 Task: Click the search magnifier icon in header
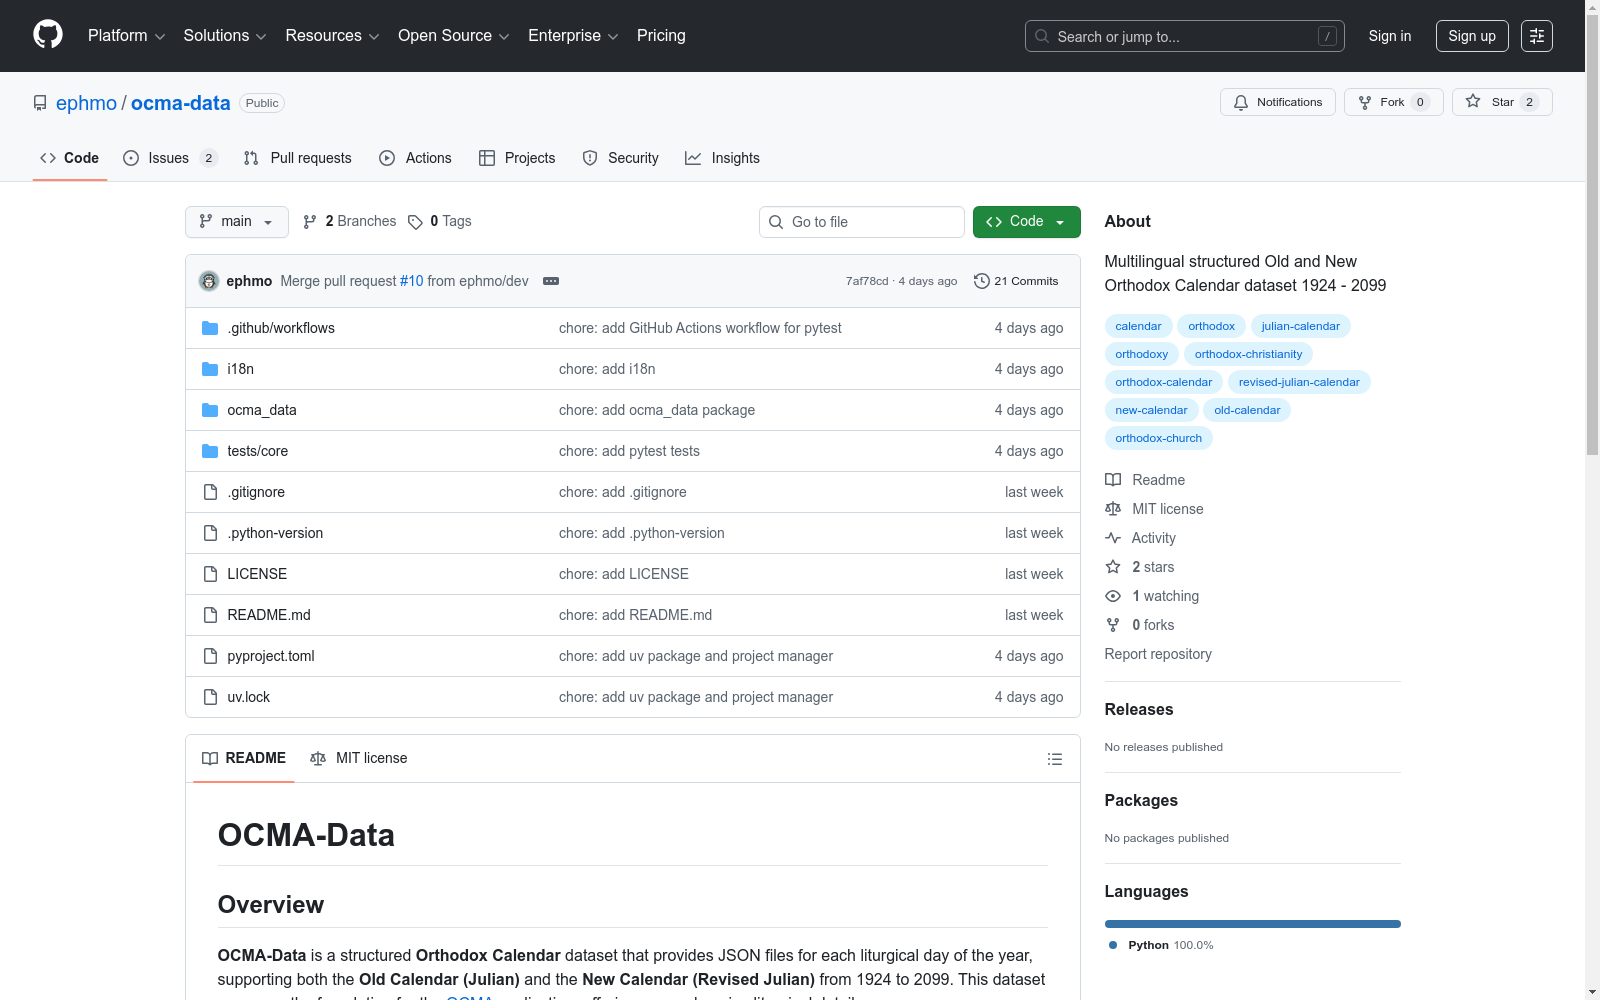[1042, 36]
